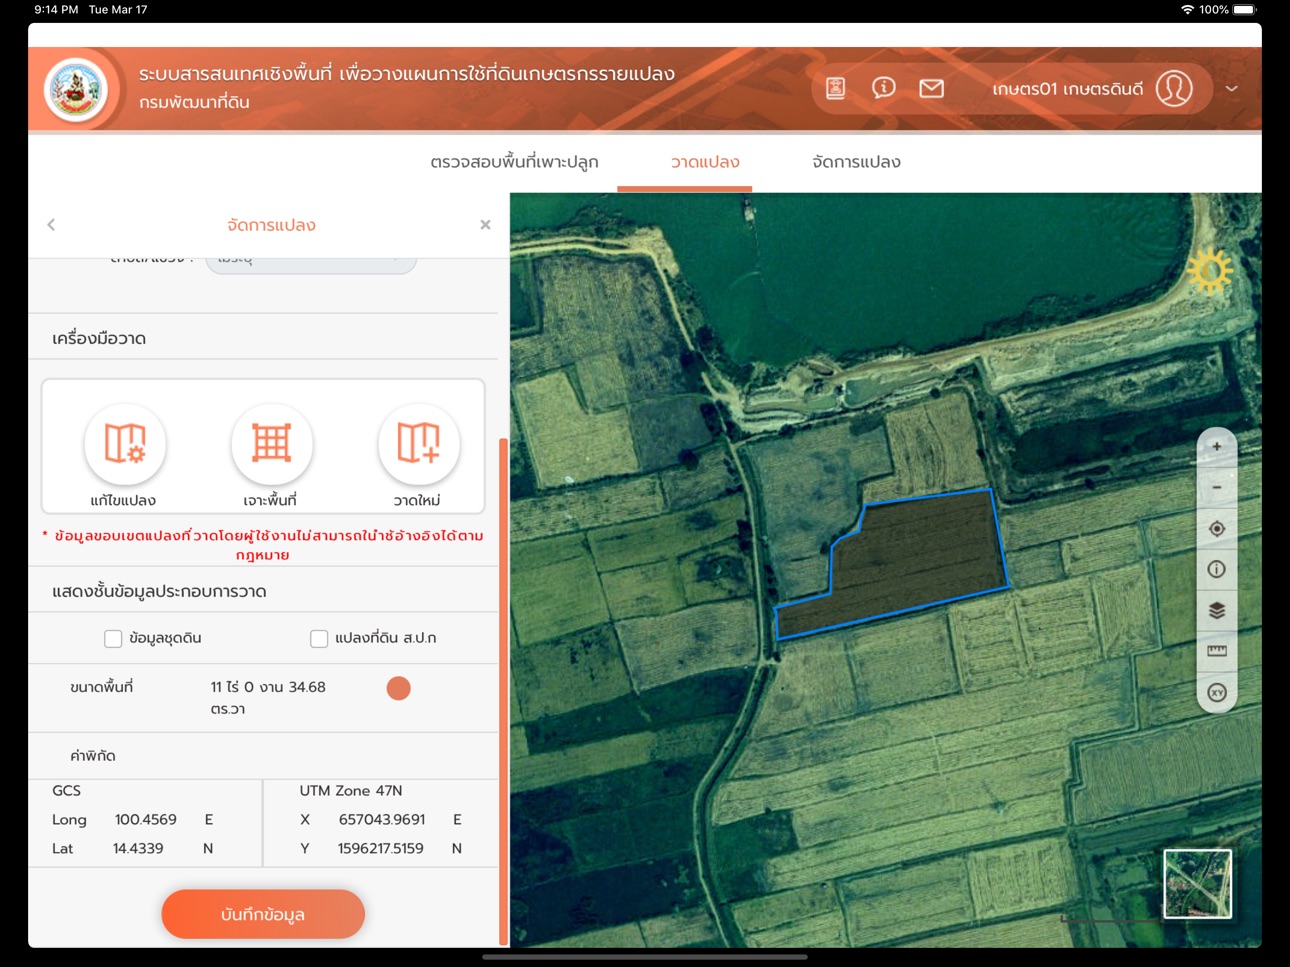Close the จัดการแปลง panel
This screenshot has height=967, width=1290.
[x=485, y=225]
